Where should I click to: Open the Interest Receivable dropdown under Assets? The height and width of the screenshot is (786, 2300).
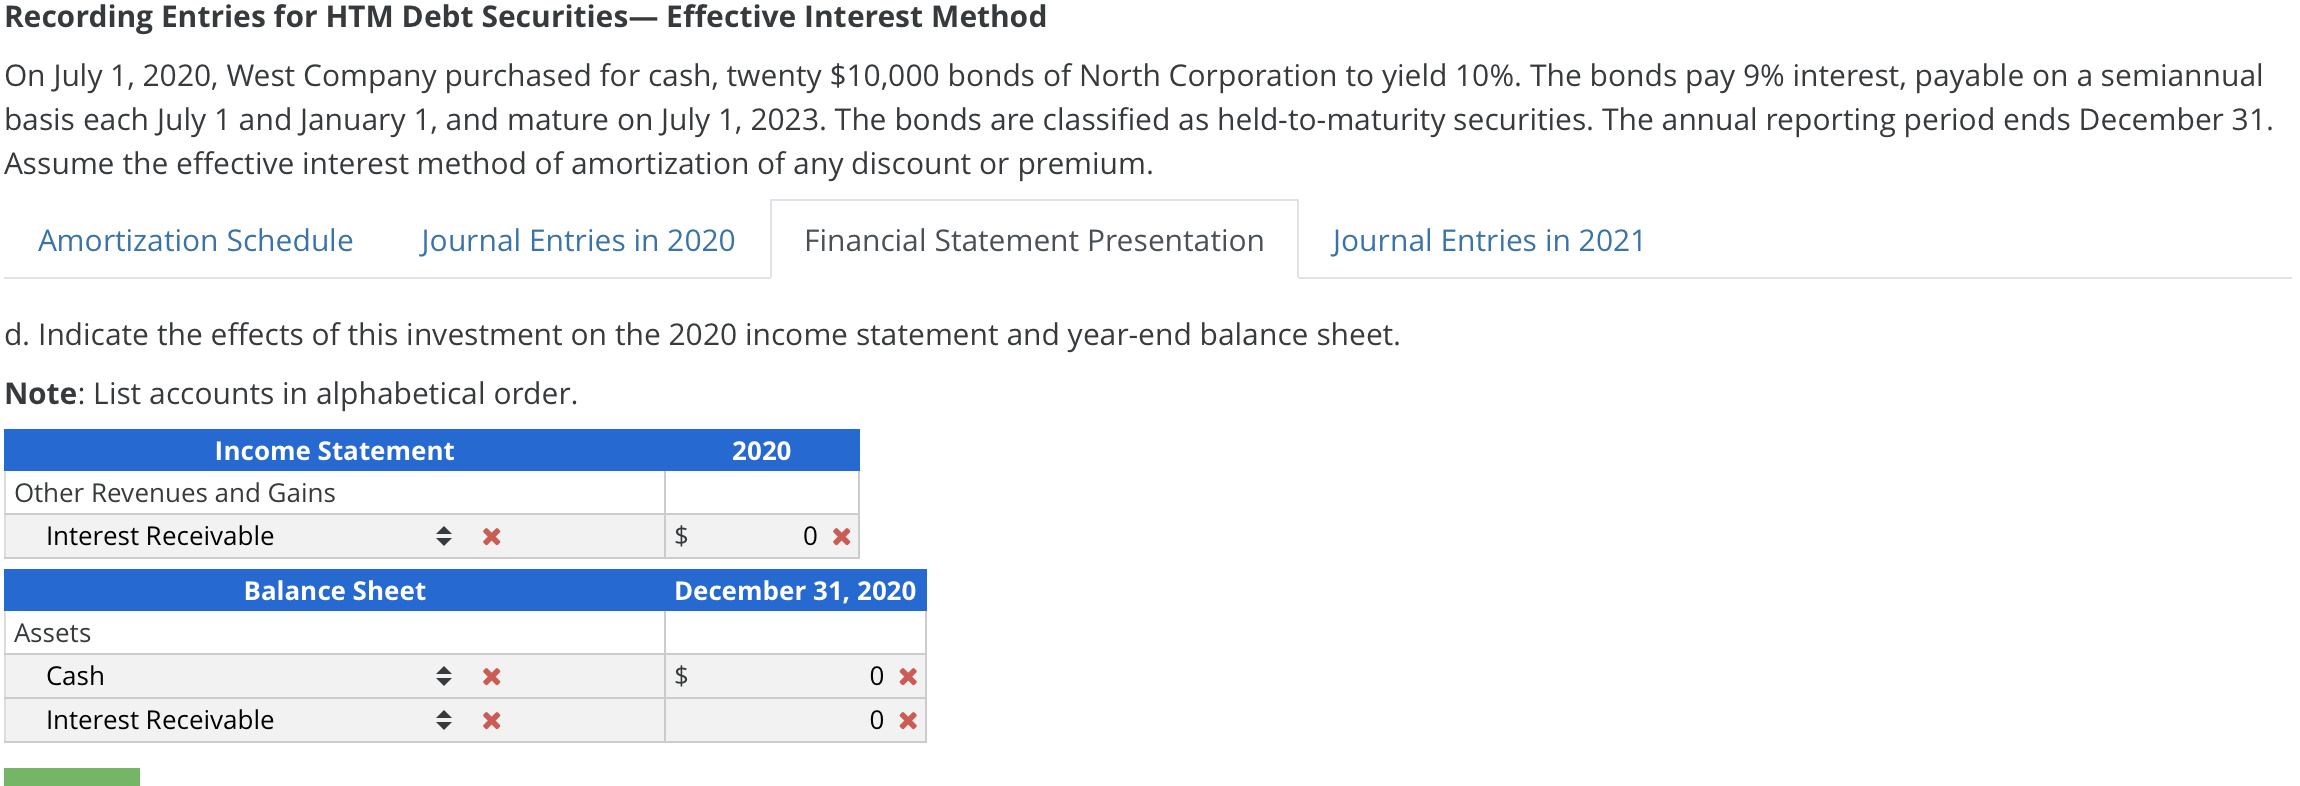coord(443,719)
